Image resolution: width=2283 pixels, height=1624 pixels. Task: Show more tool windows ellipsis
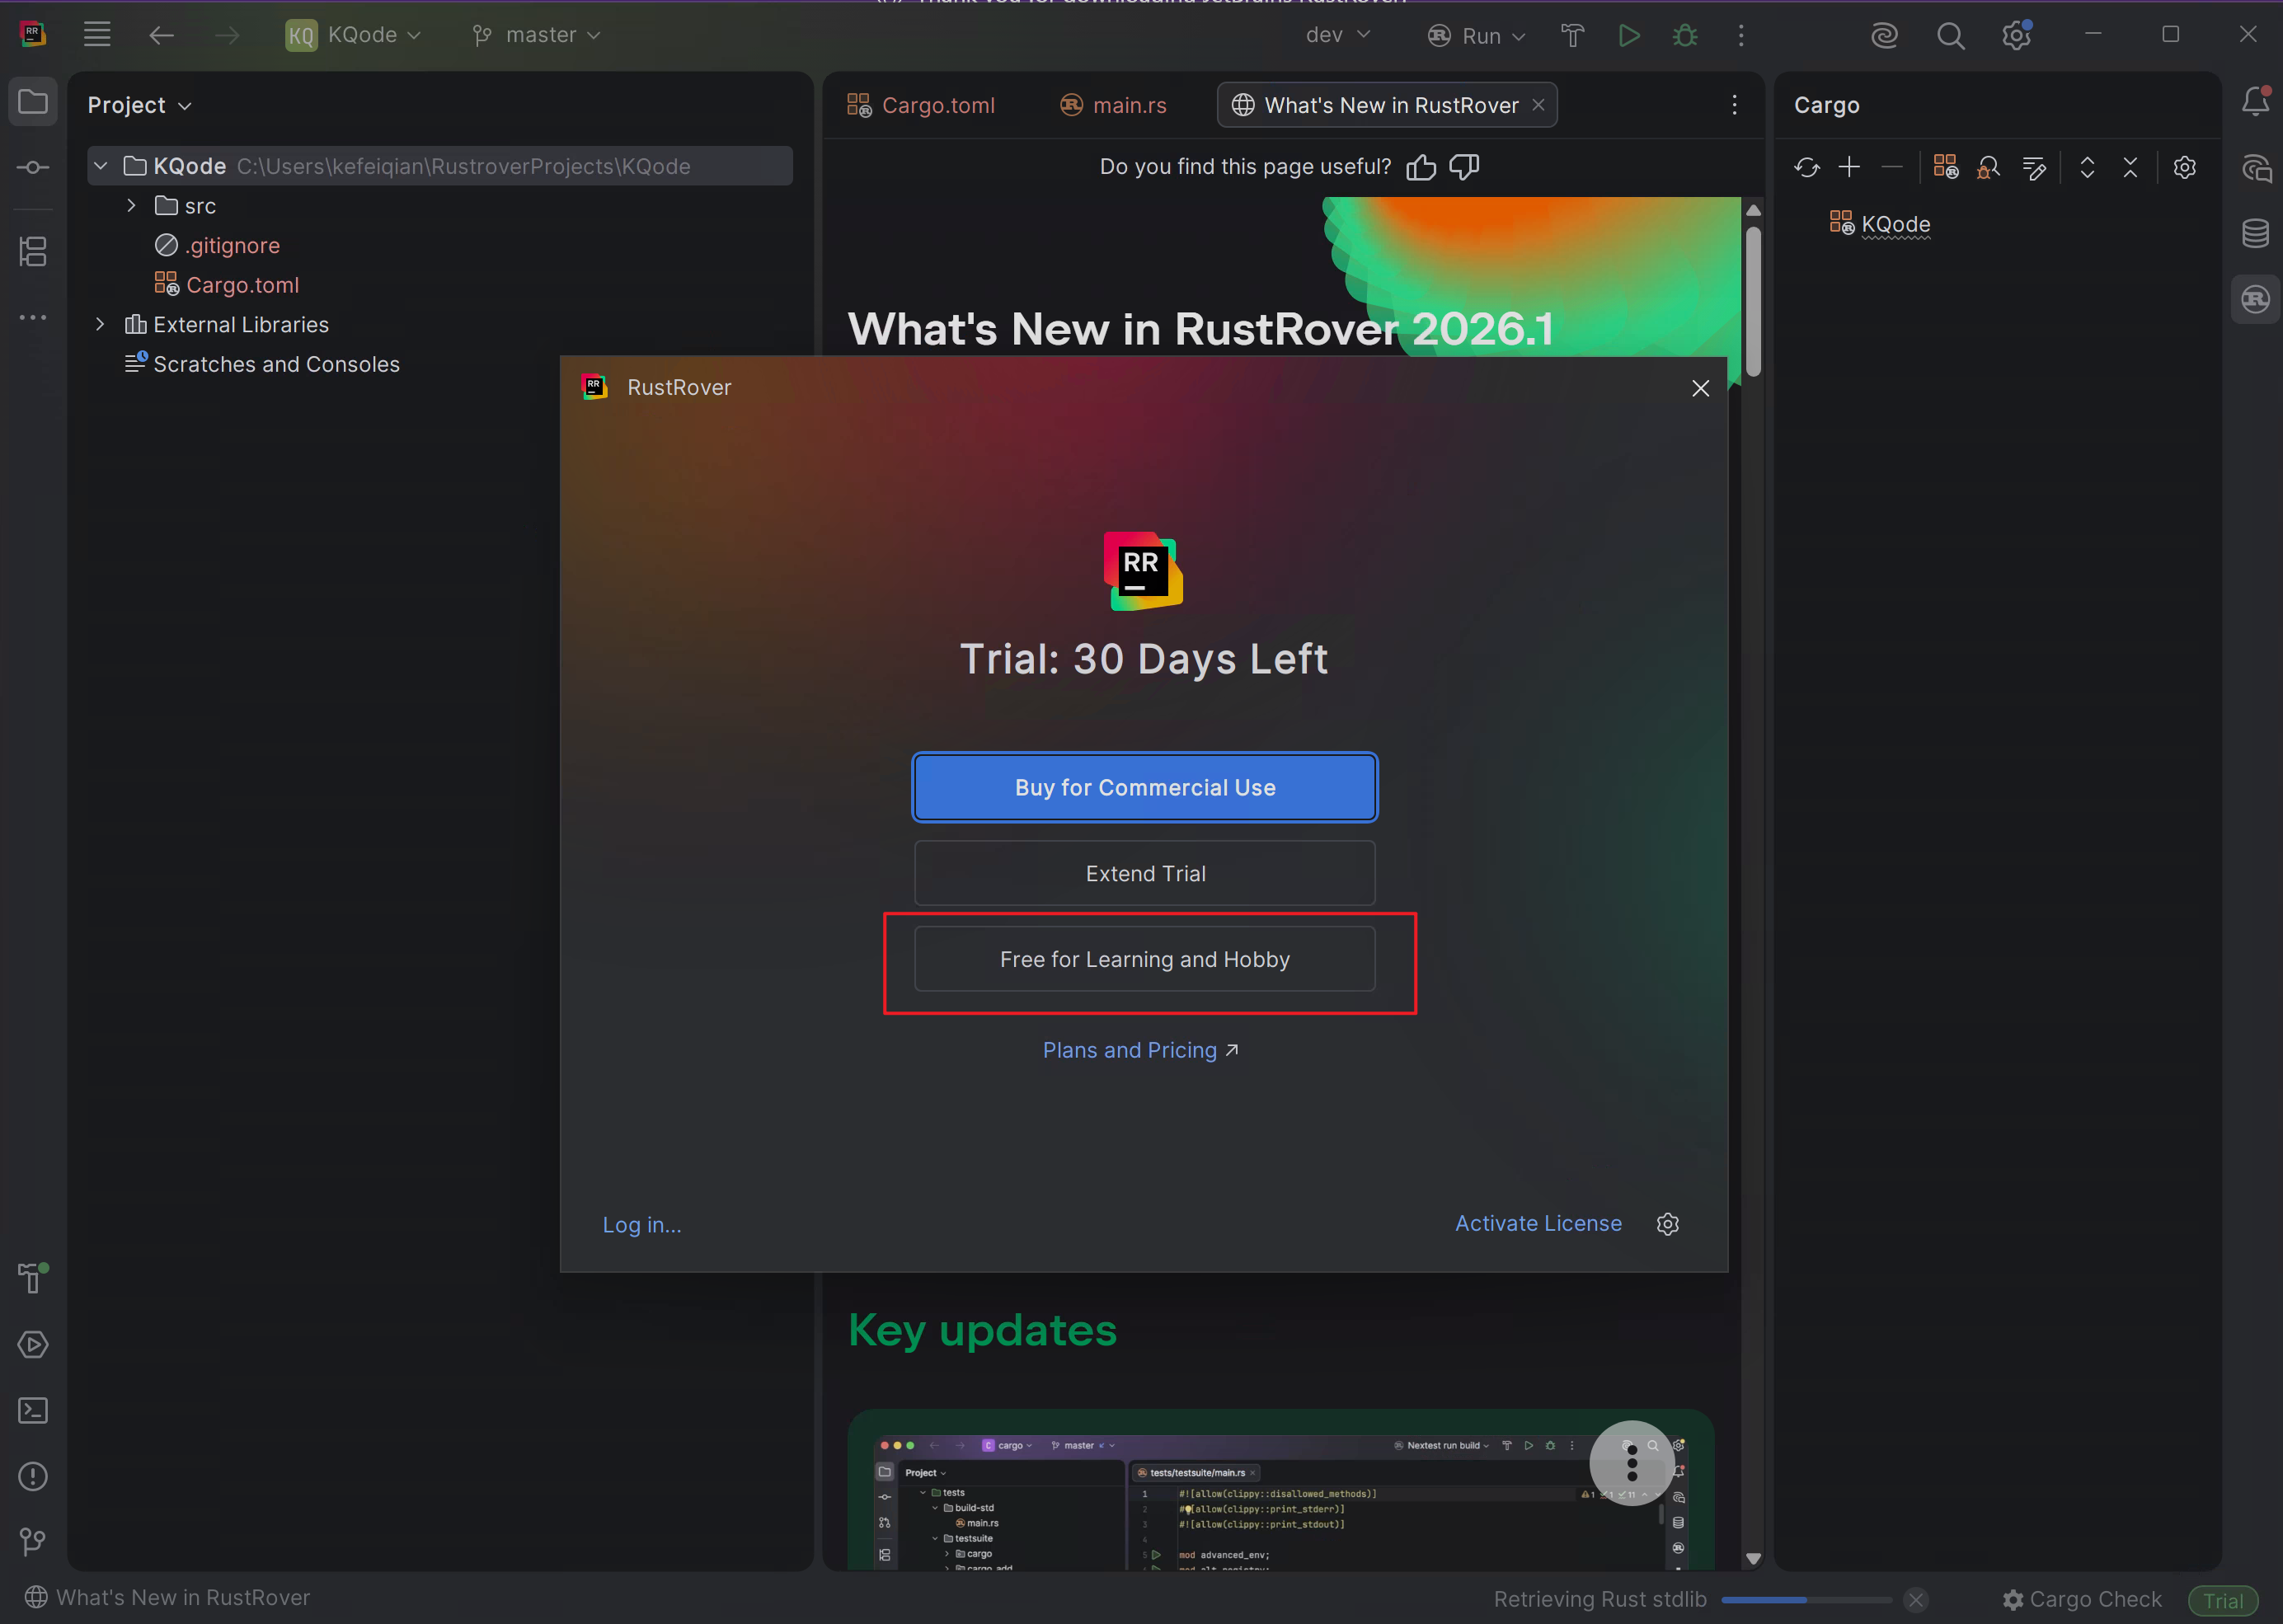coord(33,317)
